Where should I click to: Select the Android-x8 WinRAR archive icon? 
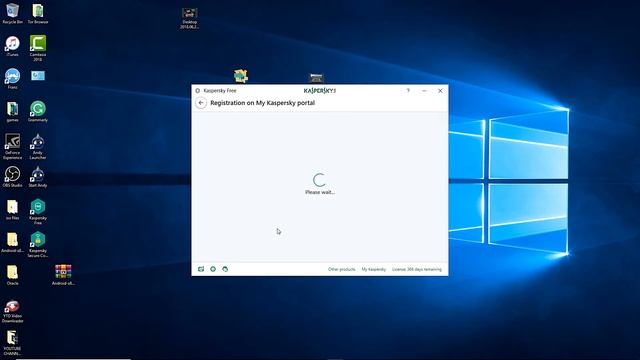[x=63, y=275]
